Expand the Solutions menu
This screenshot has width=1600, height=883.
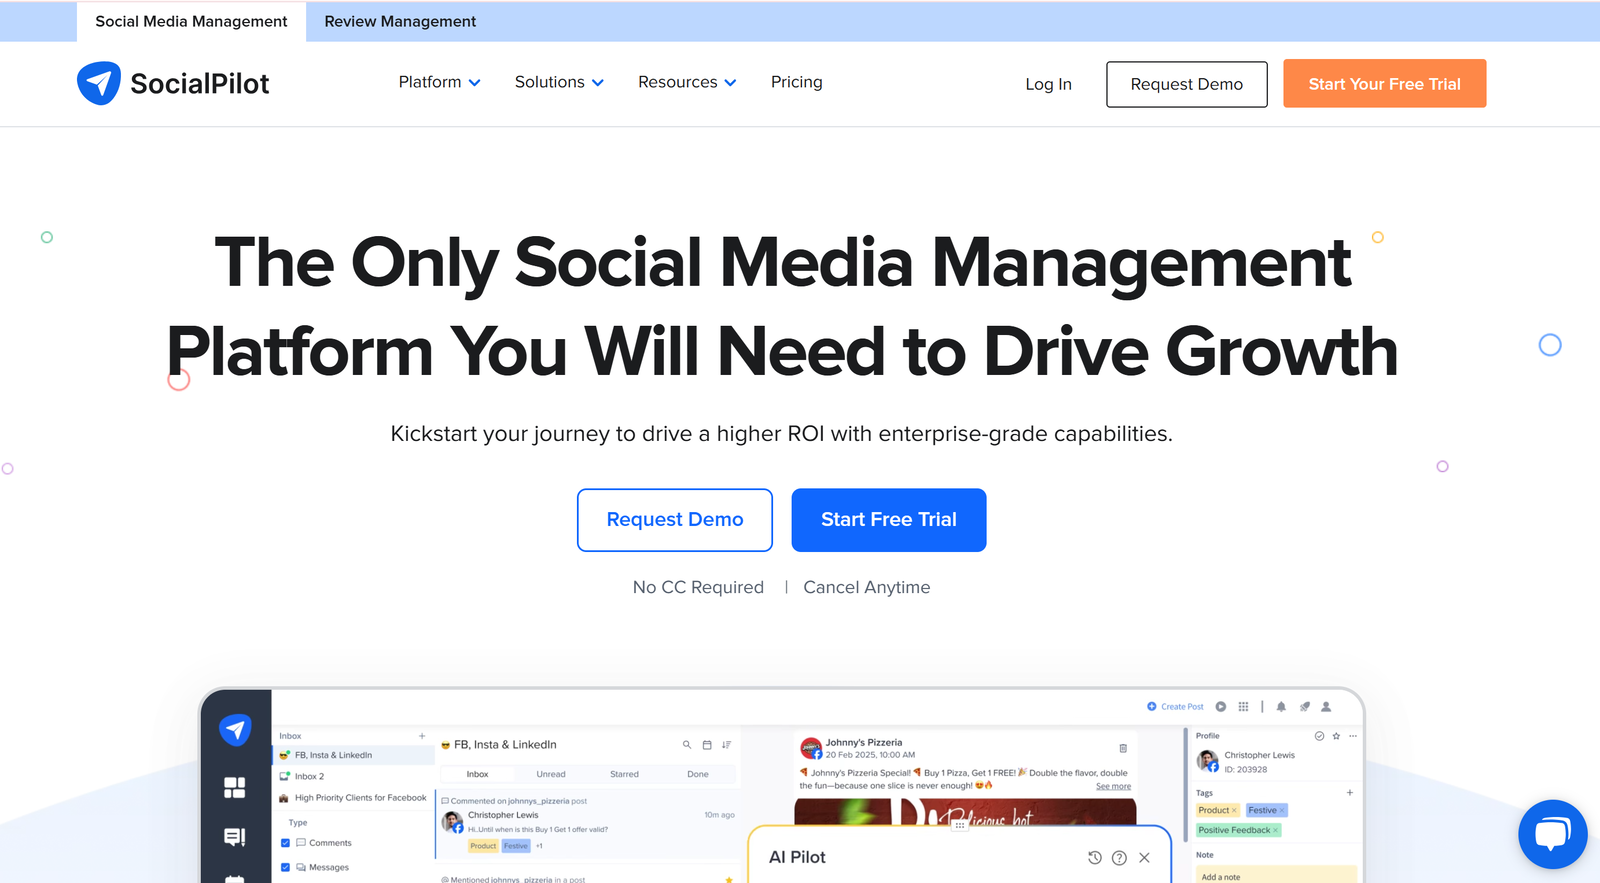click(559, 82)
